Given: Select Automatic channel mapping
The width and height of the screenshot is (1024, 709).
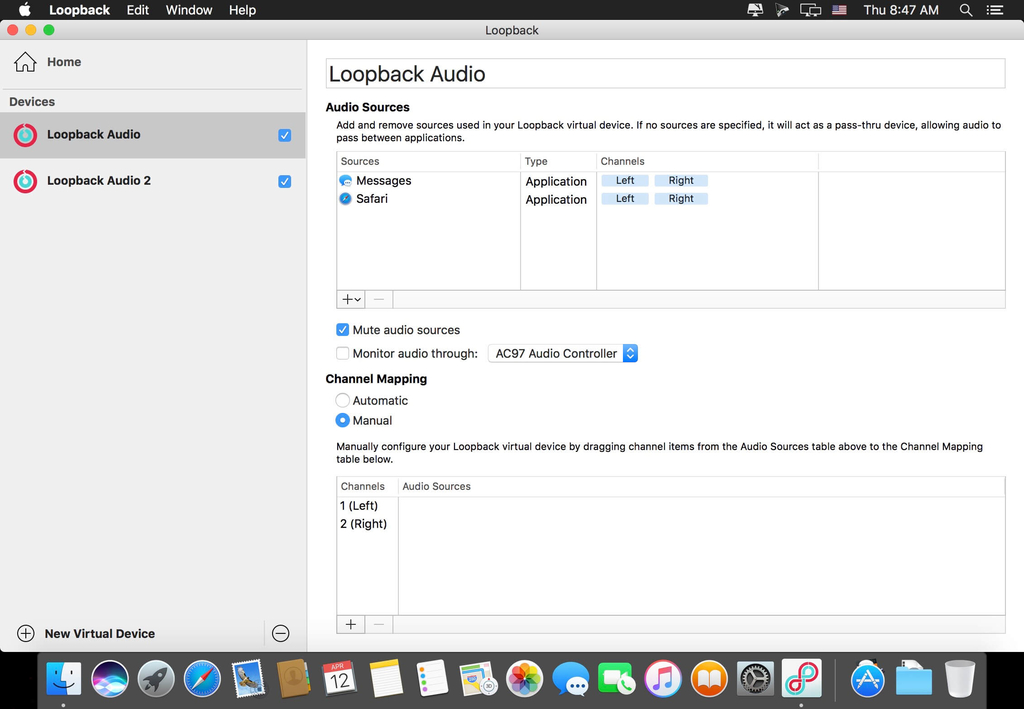Looking at the screenshot, I should pos(343,400).
